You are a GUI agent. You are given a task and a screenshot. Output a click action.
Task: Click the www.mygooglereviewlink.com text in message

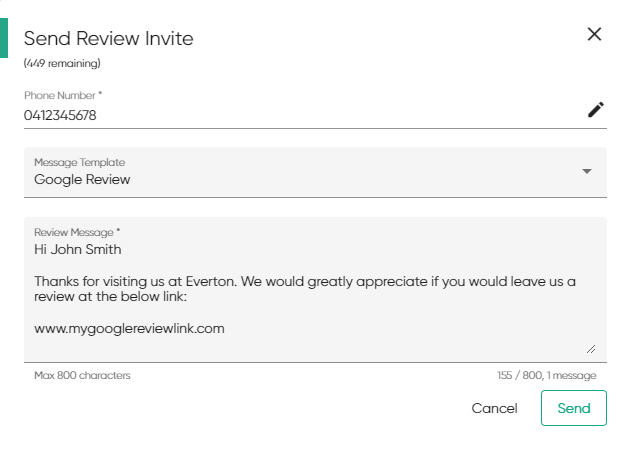click(129, 328)
